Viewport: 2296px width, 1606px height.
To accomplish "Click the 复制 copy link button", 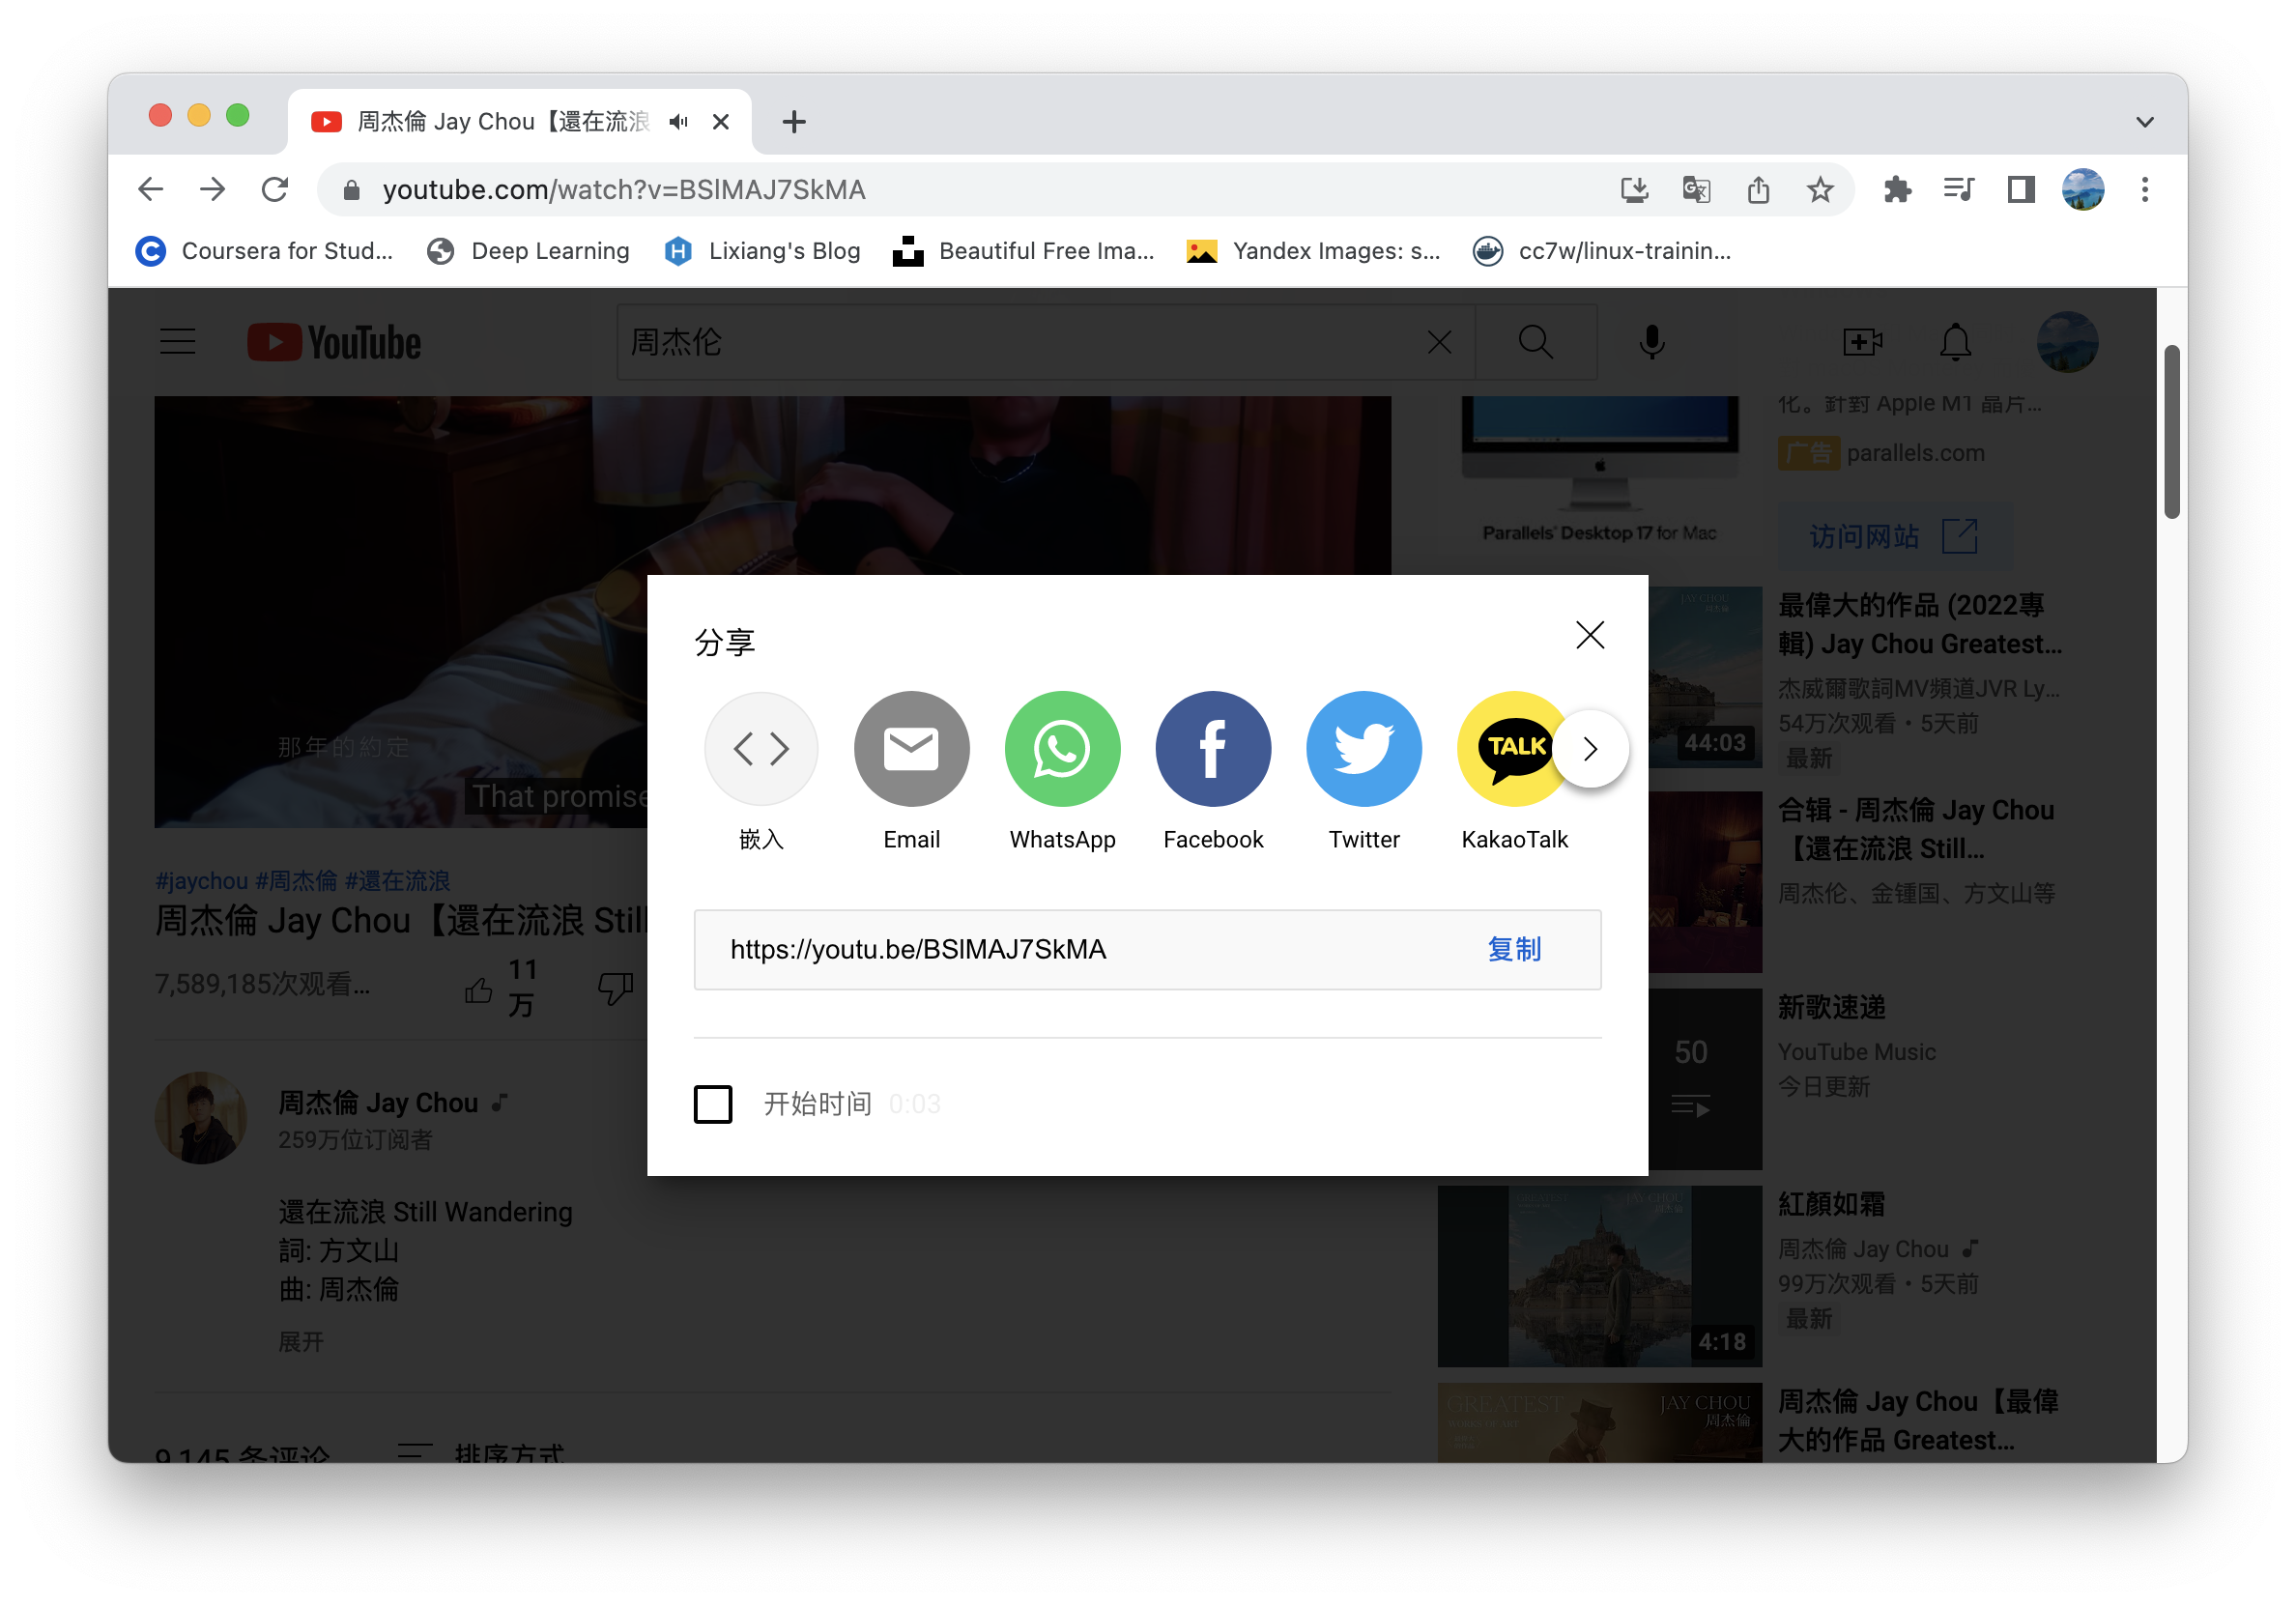I will pyautogui.click(x=1514, y=949).
